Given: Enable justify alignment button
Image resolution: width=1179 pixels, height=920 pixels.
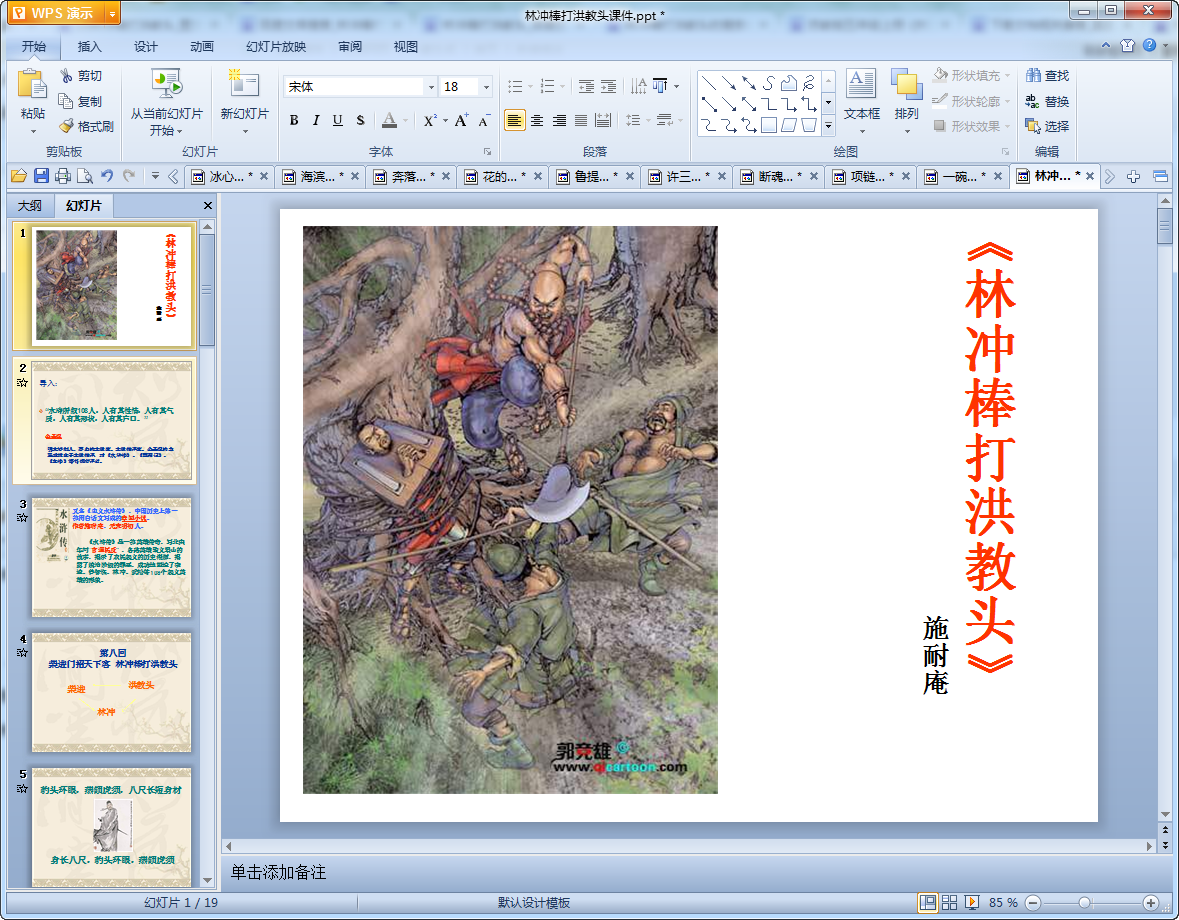Looking at the screenshot, I should tap(581, 120).
